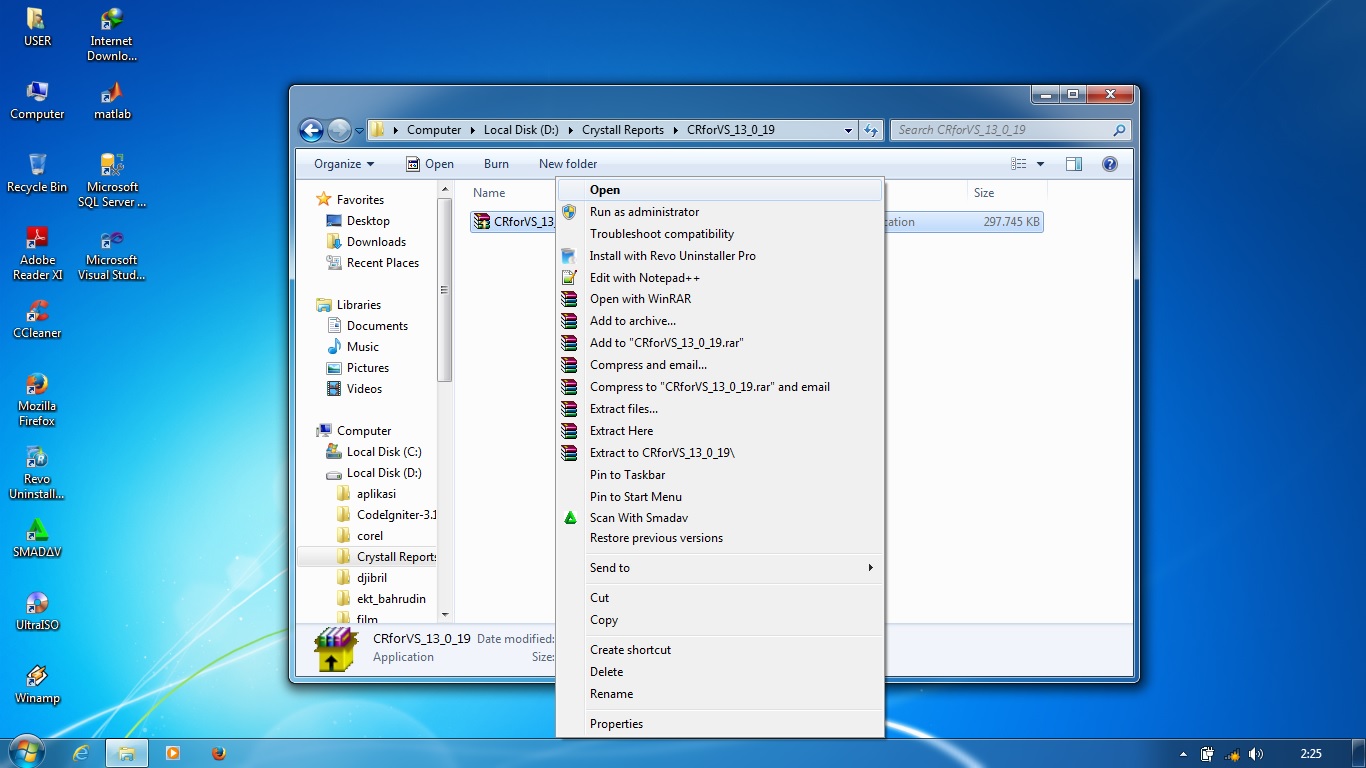Select the djibril folder in tree
1366x768 pixels.
click(371, 578)
